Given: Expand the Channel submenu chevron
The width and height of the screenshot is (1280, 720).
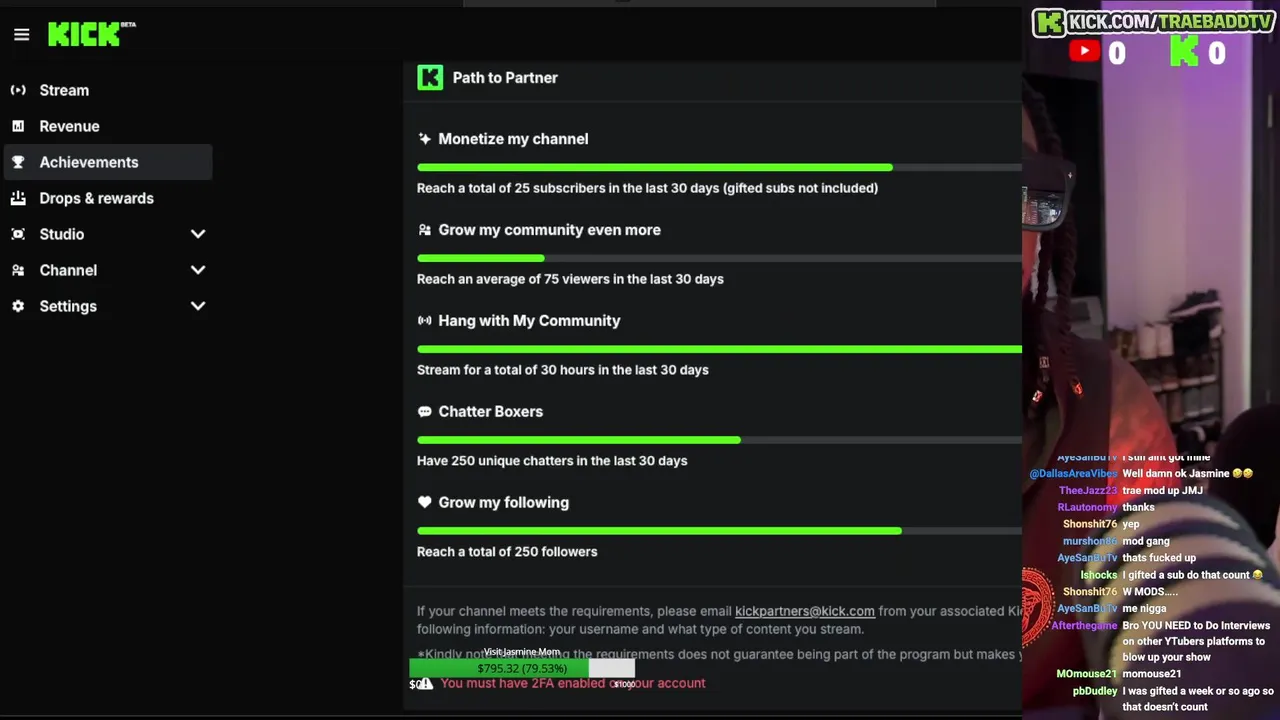Looking at the screenshot, I should (198, 270).
